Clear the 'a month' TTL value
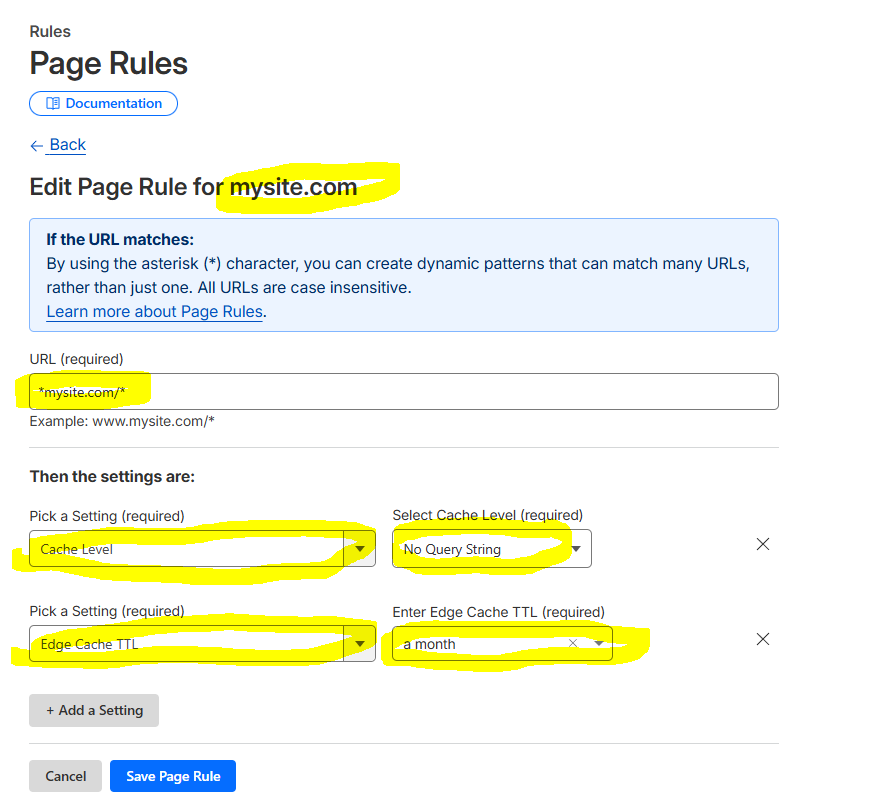881x811 pixels. (x=573, y=644)
